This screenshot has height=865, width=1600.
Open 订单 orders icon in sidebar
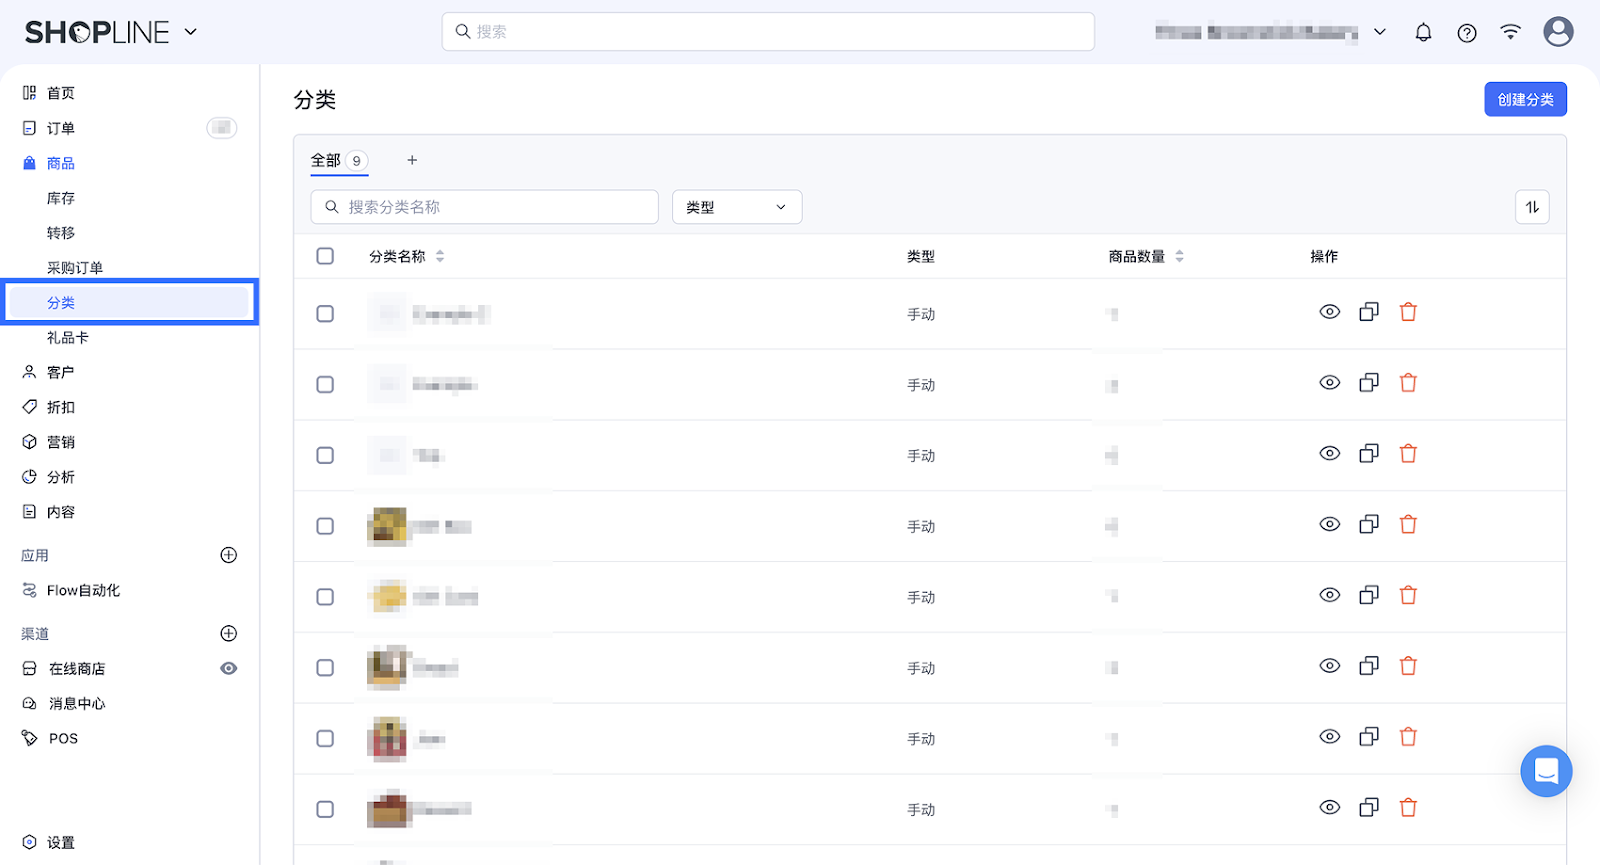(30, 128)
